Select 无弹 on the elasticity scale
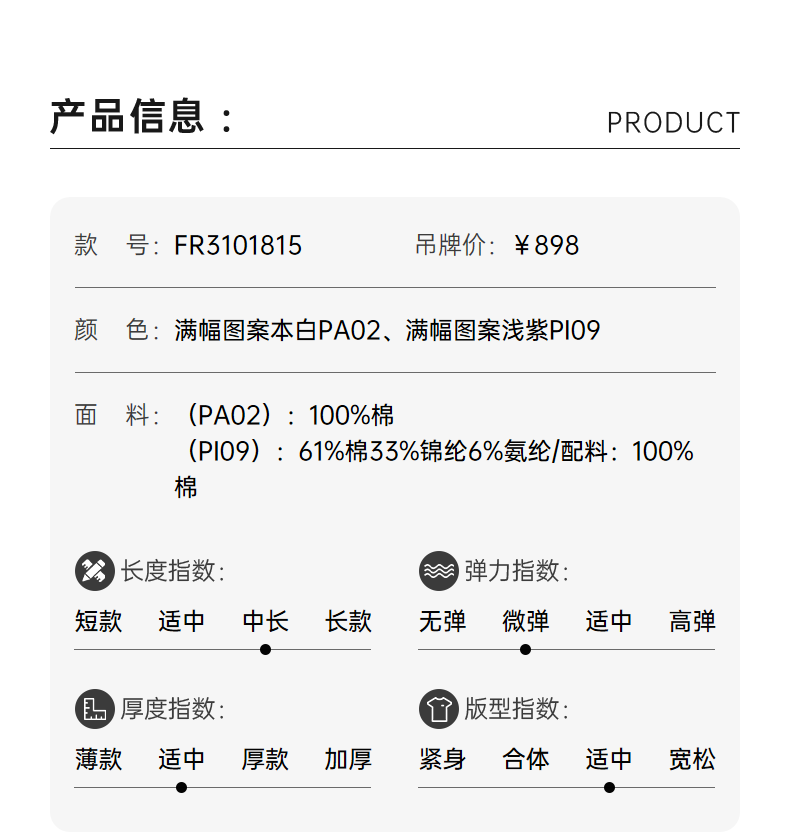 point(442,621)
